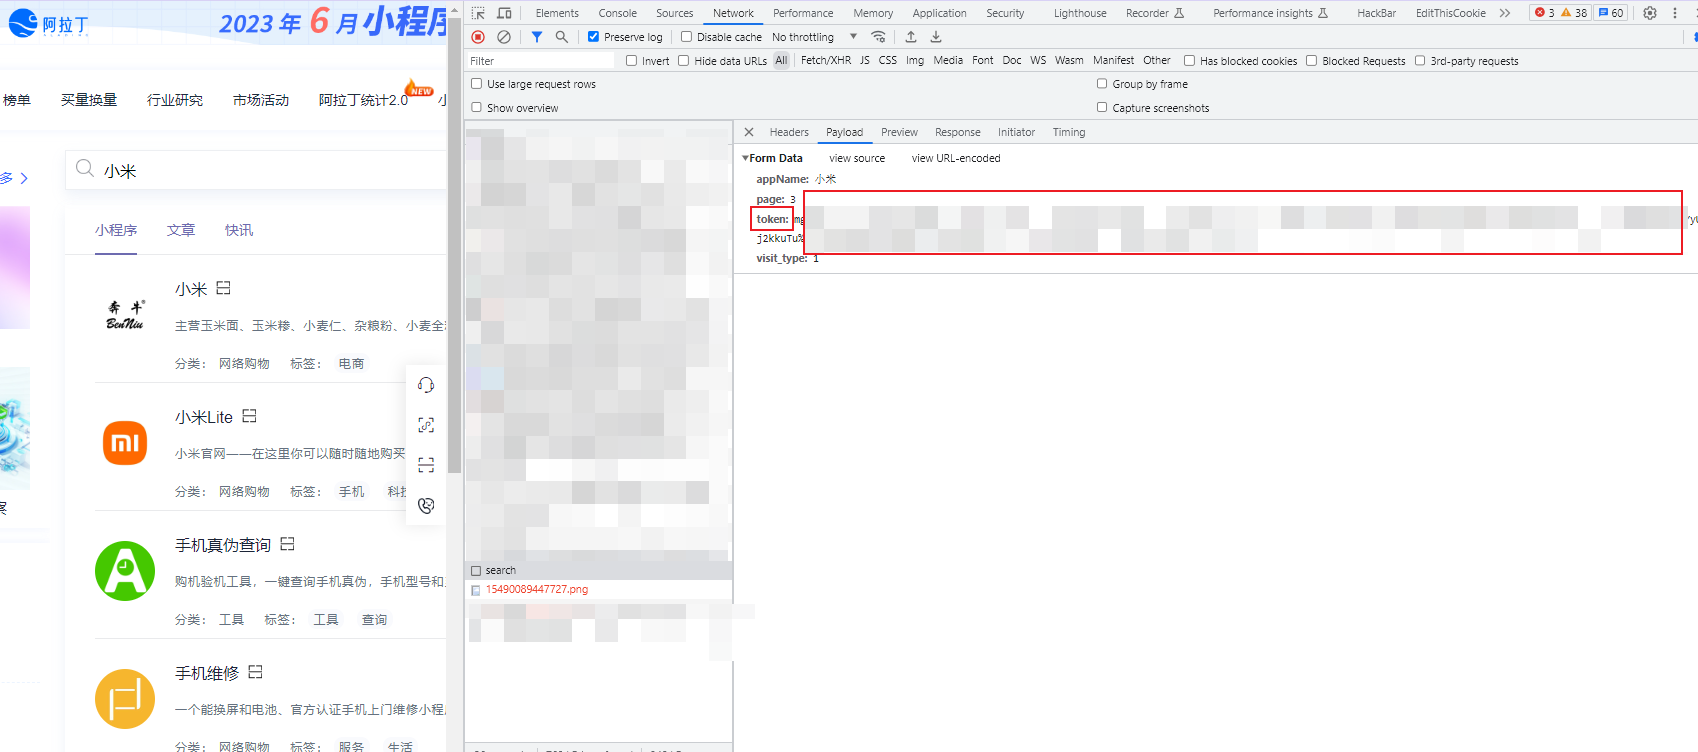Check Has blocked cookies checkbox
The width and height of the screenshot is (1698, 752).
(1189, 61)
